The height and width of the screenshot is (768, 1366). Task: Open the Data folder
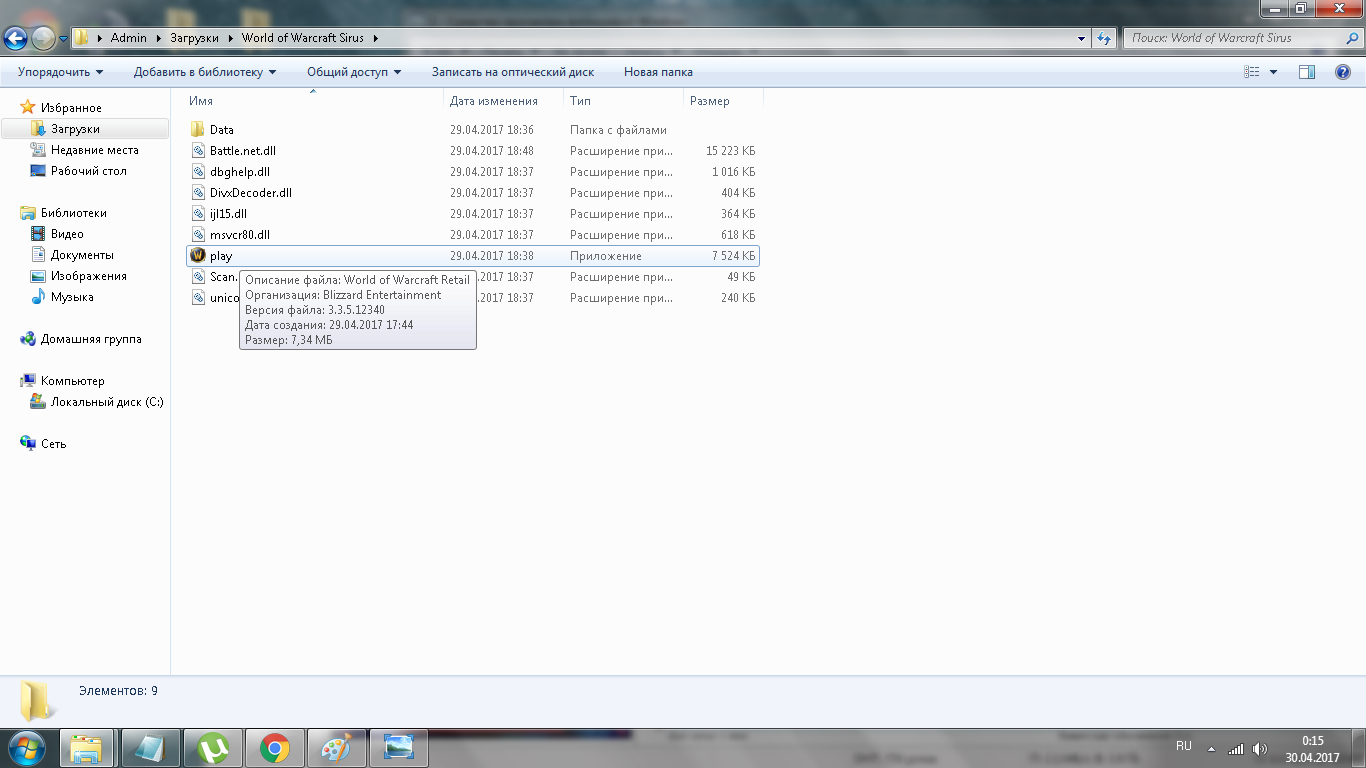pos(221,130)
